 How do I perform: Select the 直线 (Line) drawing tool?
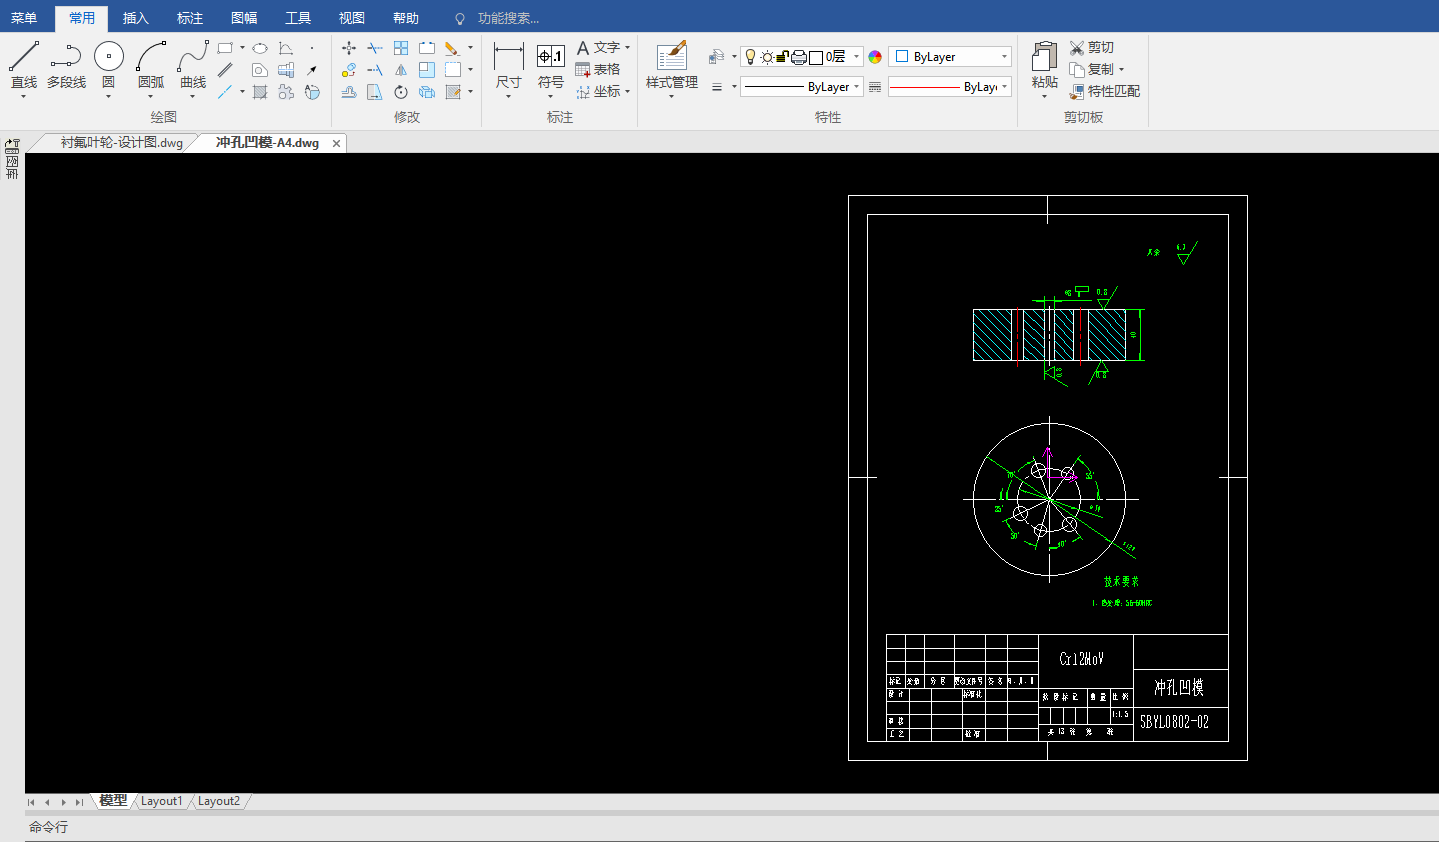coord(24,58)
